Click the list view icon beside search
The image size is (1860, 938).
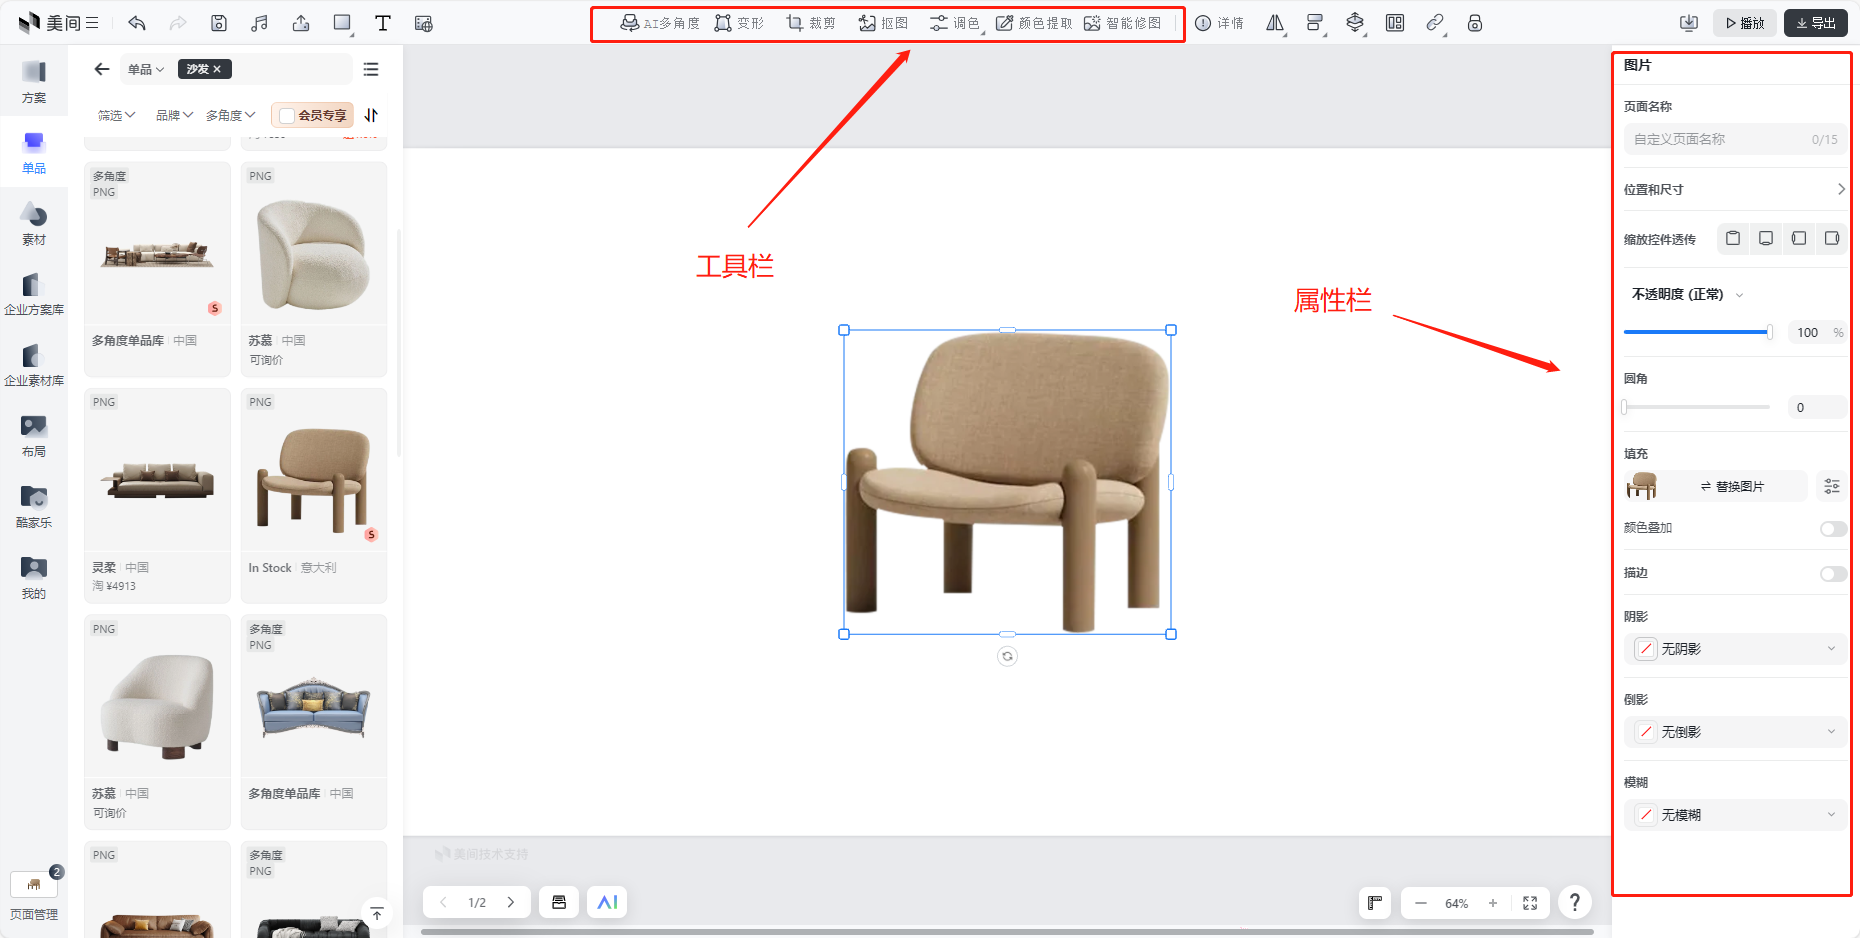pyautogui.click(x=371, y=69)
